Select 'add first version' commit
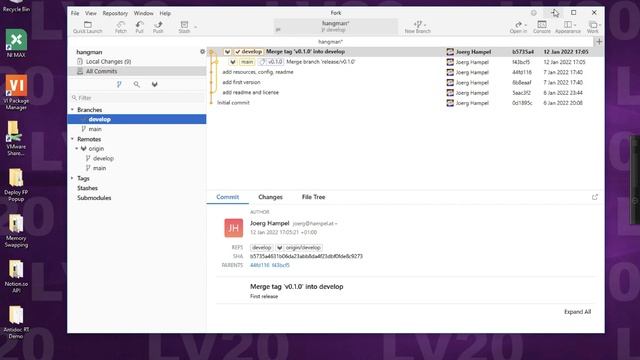640x360 pixels. point(405,82)
